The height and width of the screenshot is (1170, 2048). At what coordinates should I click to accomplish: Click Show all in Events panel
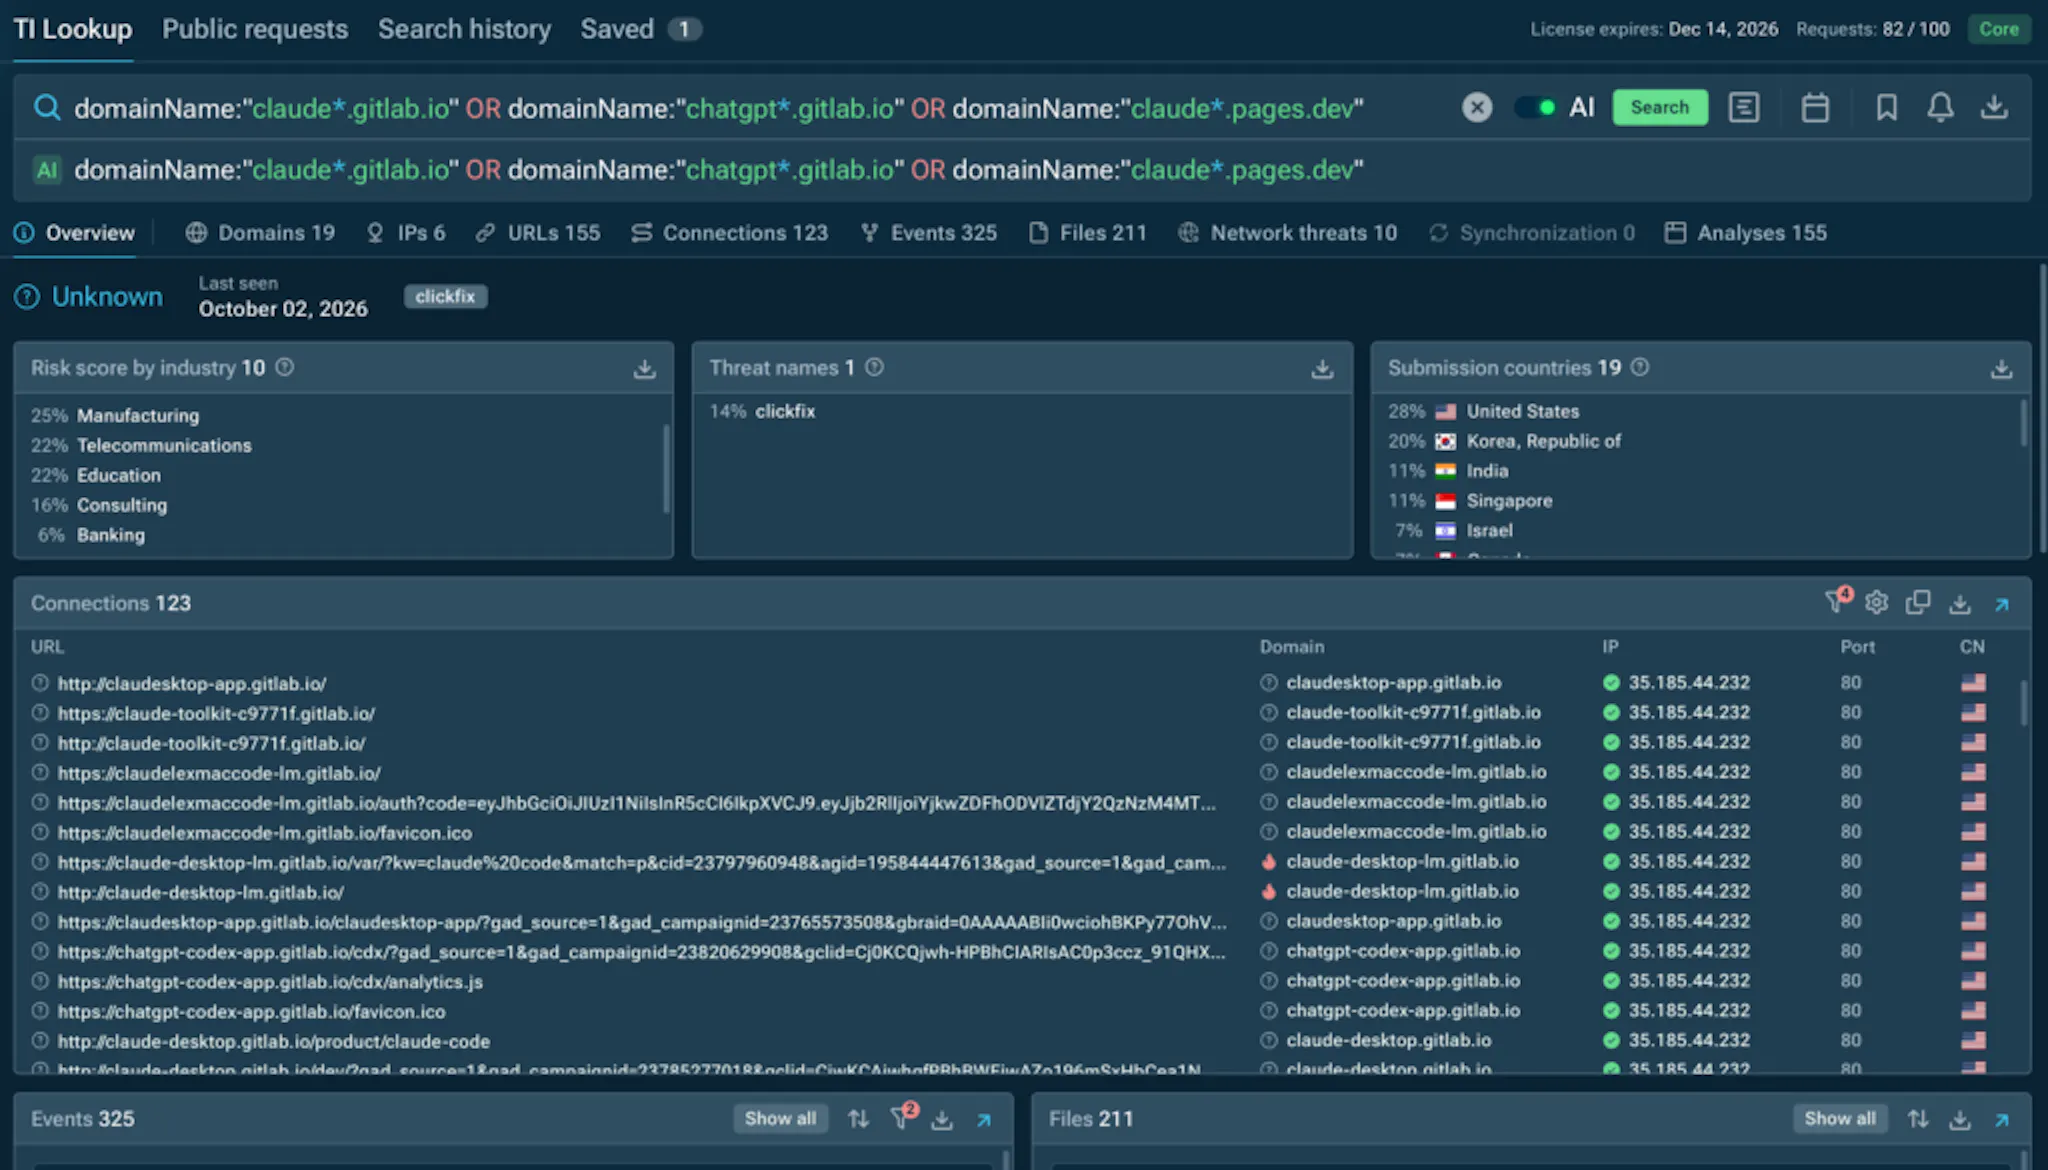coord(780,1118)
